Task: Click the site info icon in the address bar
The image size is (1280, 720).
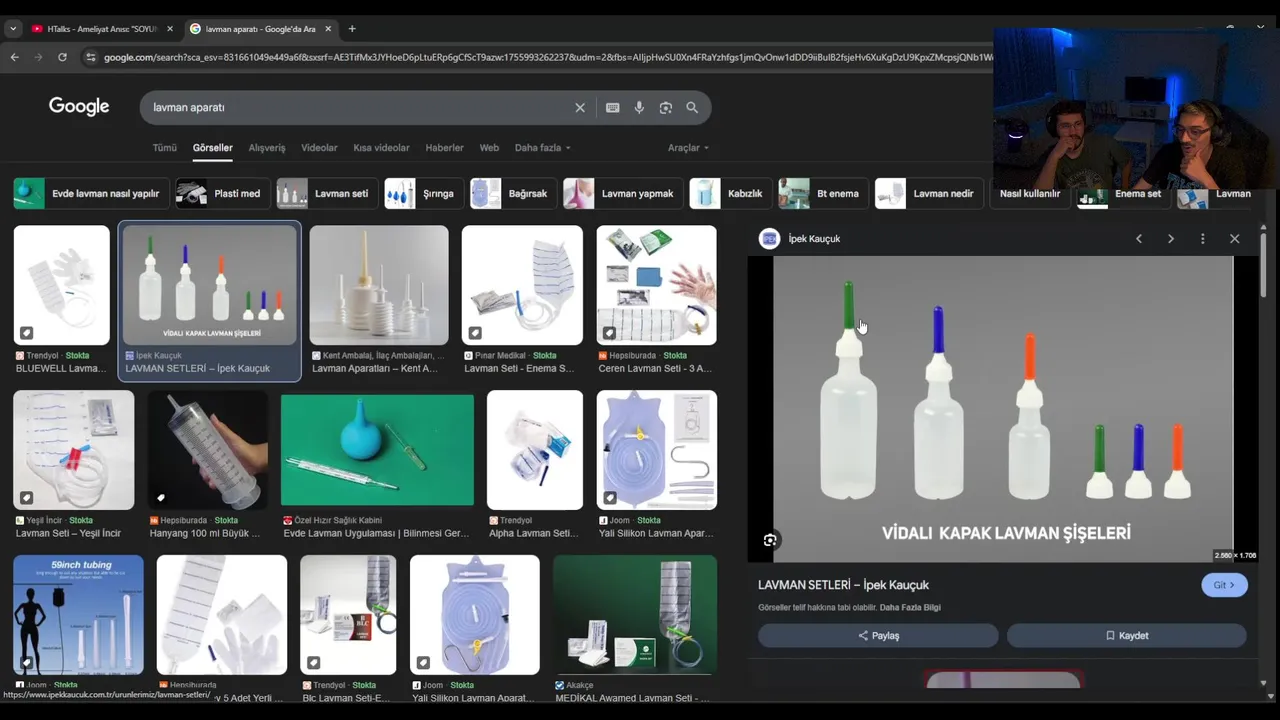Action: 91,57
